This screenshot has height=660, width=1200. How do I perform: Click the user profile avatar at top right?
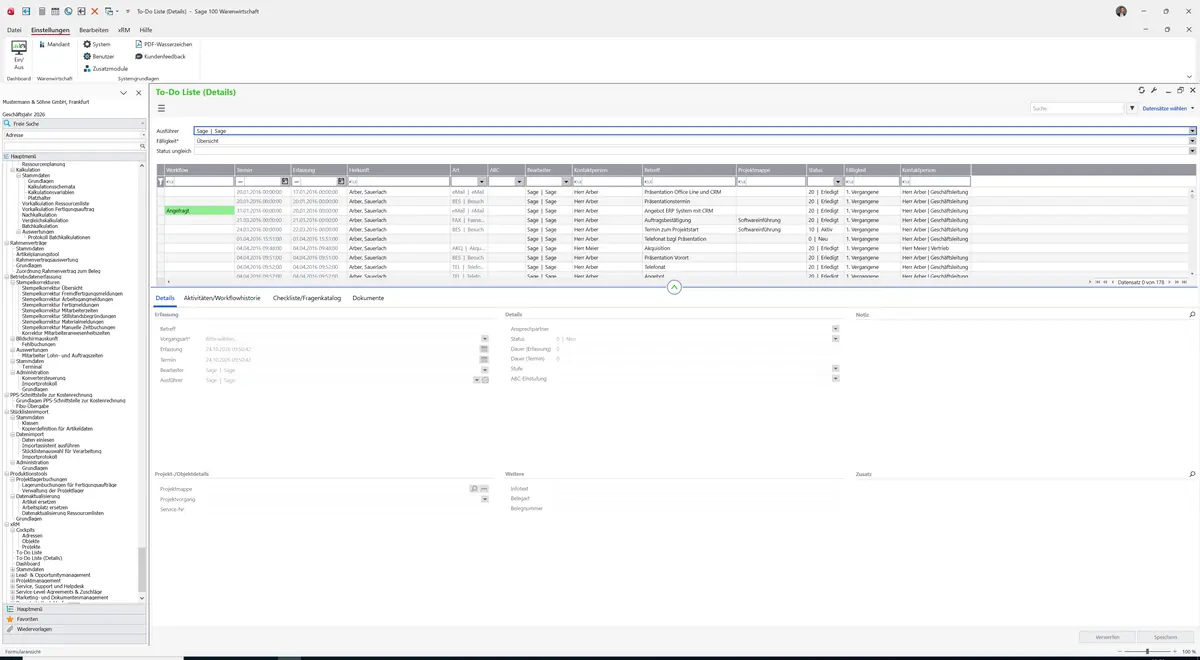click(1121, 11)
